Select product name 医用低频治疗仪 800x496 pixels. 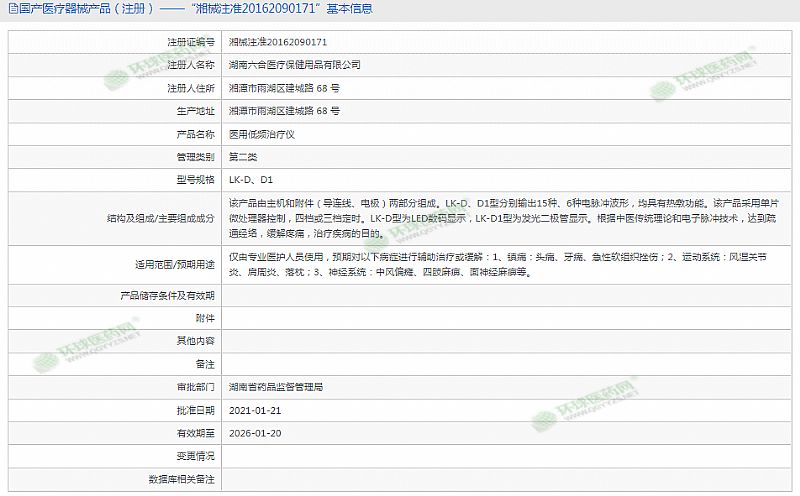coord(262,134)
